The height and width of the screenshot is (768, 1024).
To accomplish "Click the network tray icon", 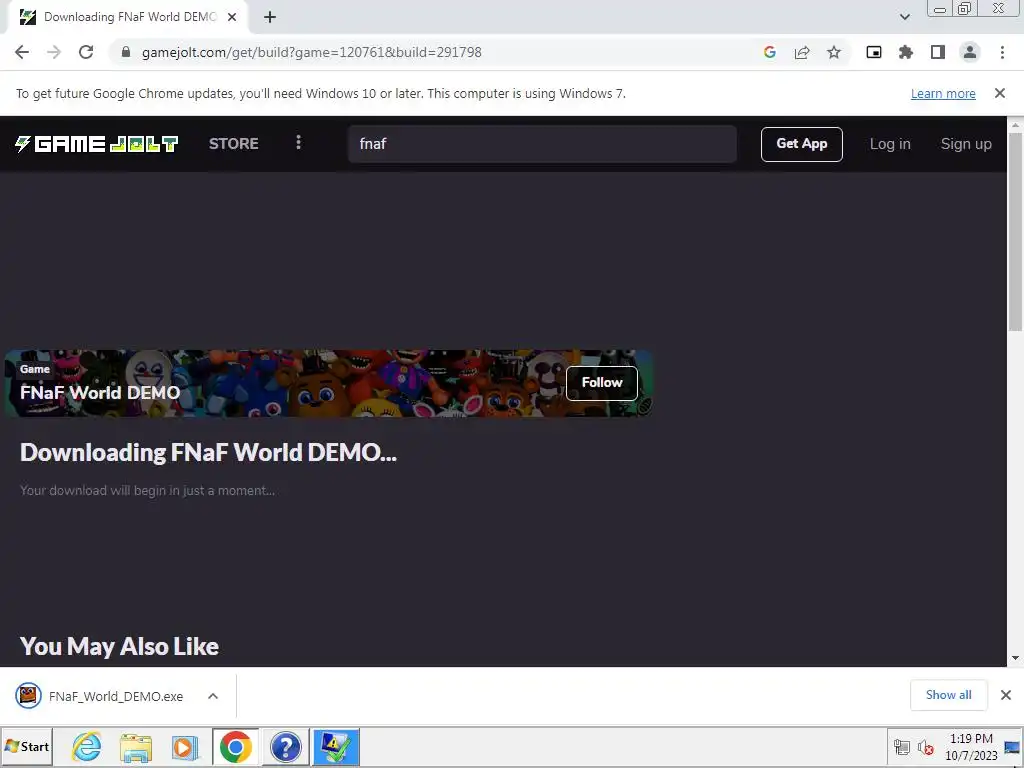I will (902, 747).
